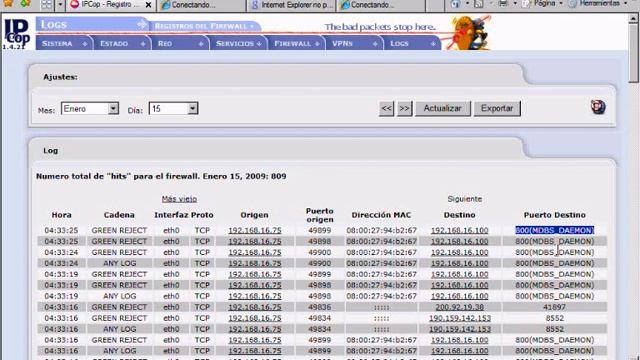This screenshot has width=640, height=360.
Task: Open the Logs menu in navigation bar
Action: 412,43
